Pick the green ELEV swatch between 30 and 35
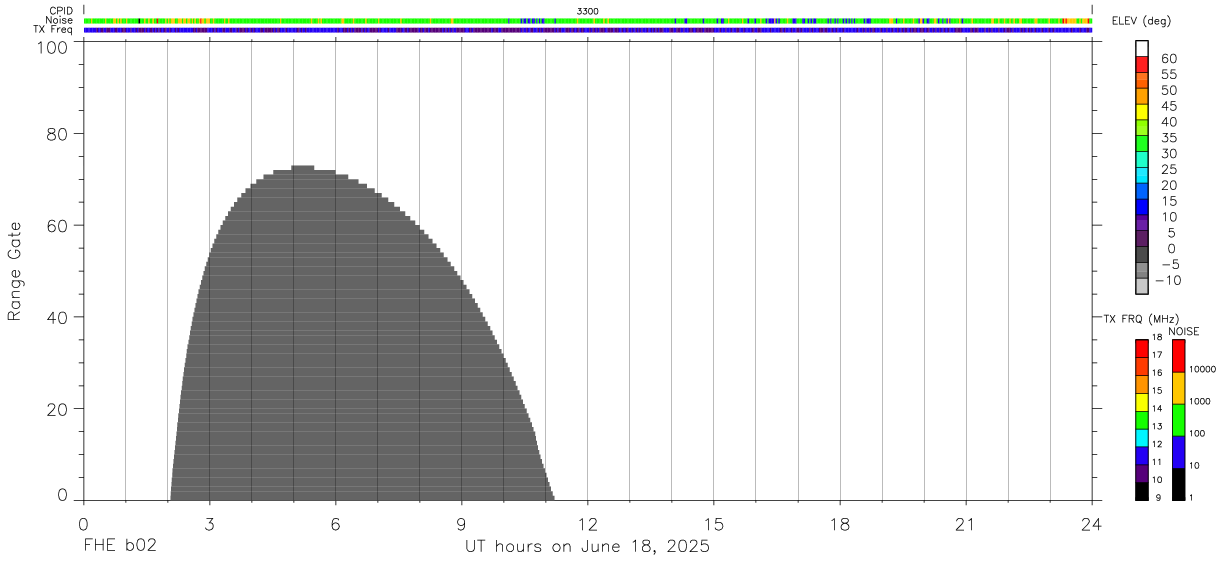 point(1142,143)
